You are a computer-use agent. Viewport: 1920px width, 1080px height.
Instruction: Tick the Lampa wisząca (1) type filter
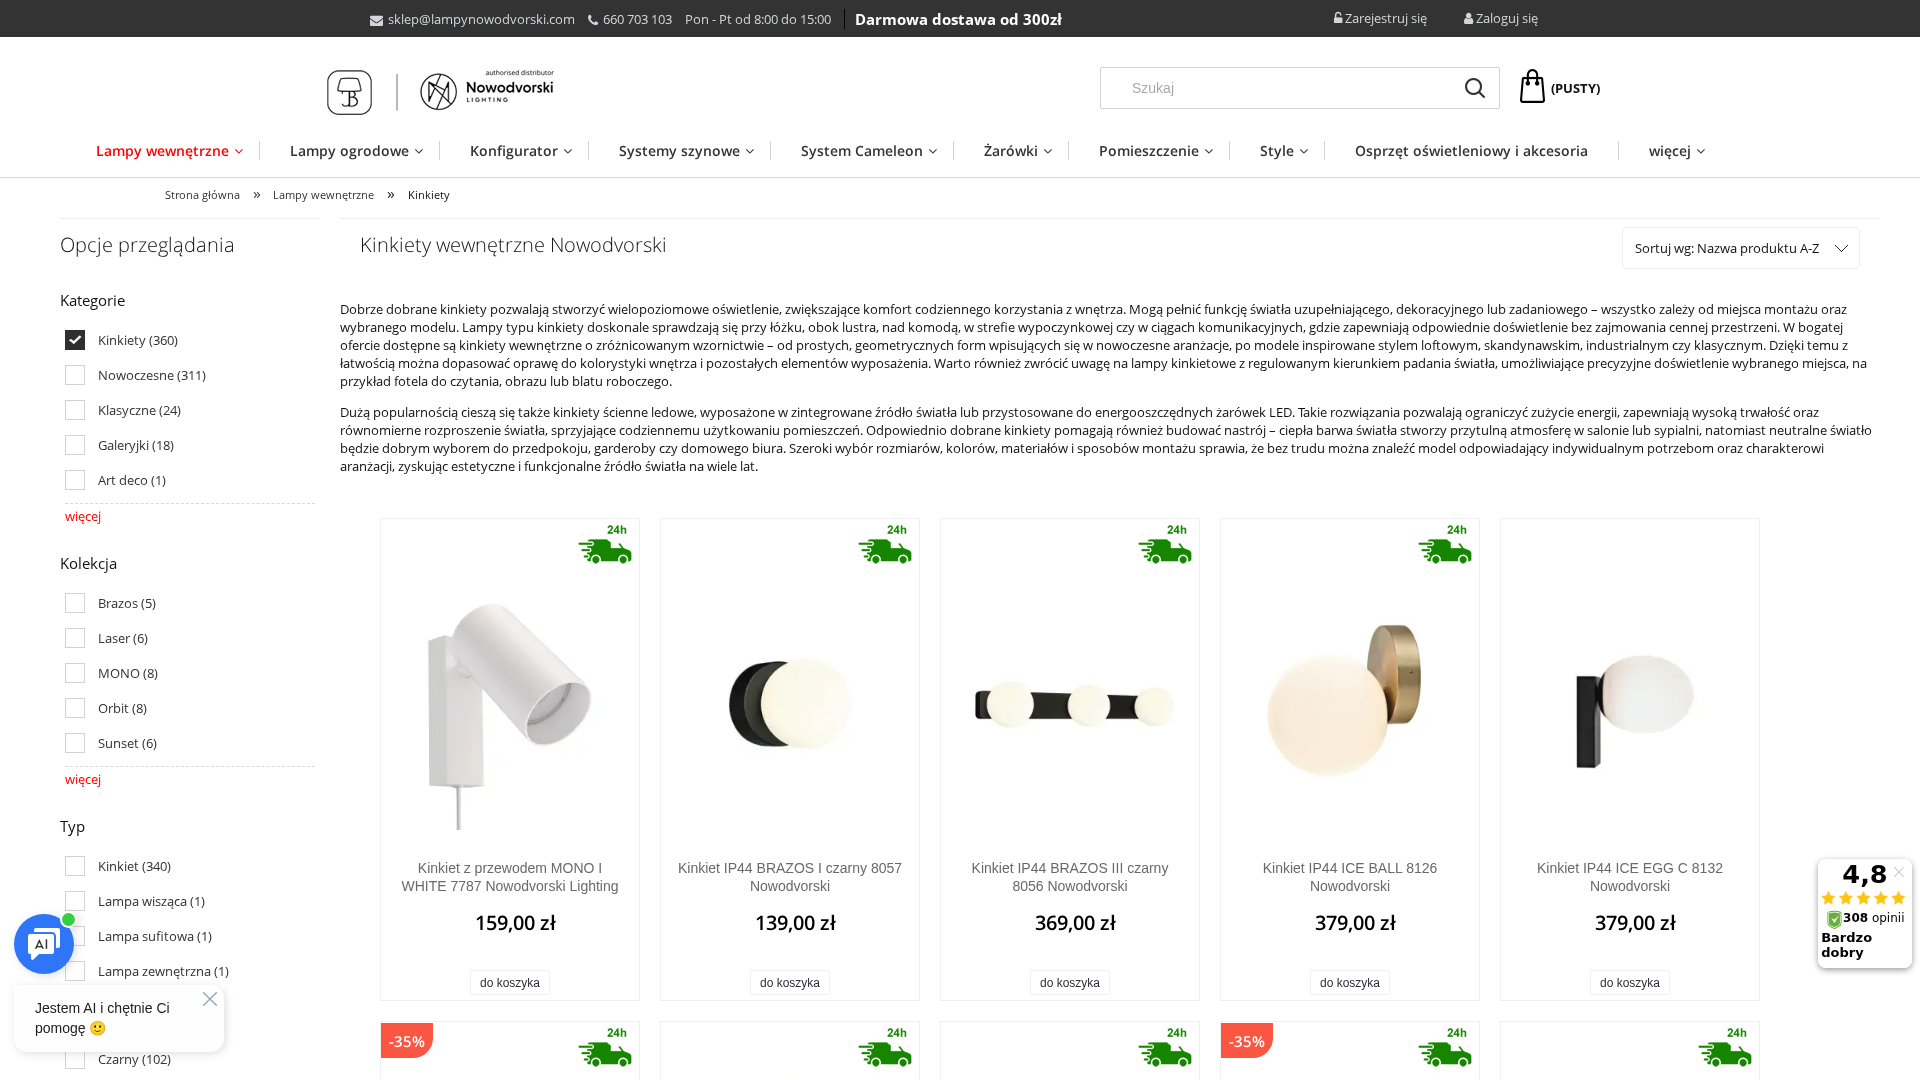tap(75, 901)
